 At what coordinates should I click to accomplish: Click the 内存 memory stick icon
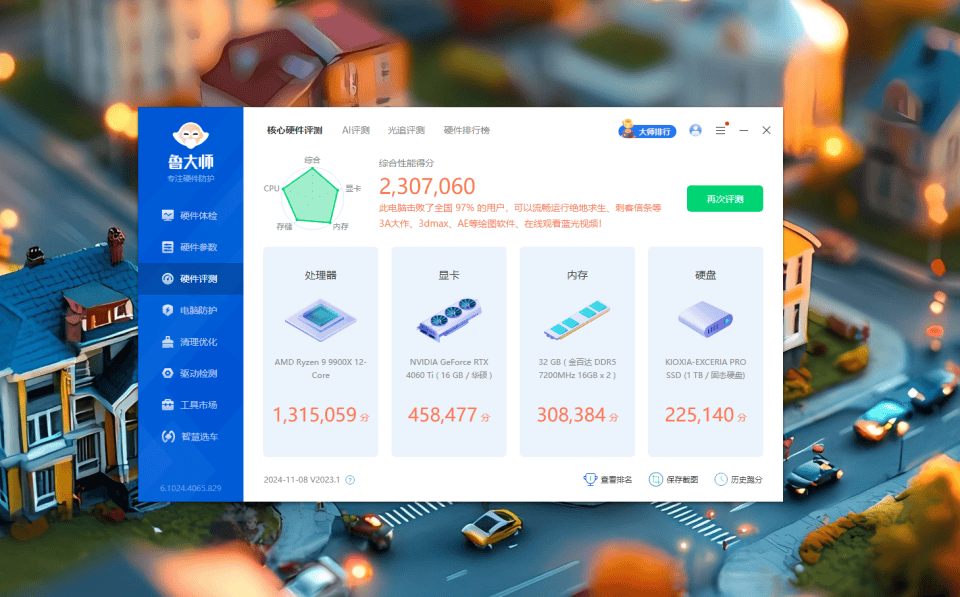point(577,319)
